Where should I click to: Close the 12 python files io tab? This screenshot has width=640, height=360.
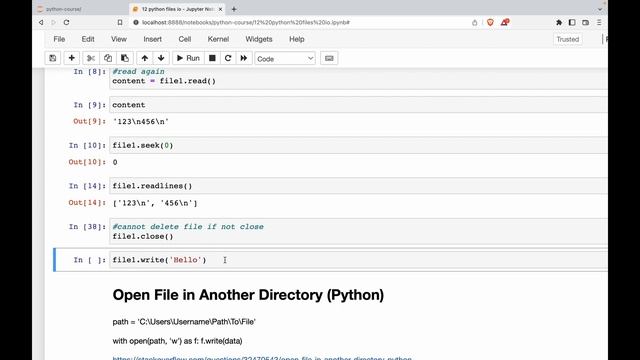coord(220,9)
